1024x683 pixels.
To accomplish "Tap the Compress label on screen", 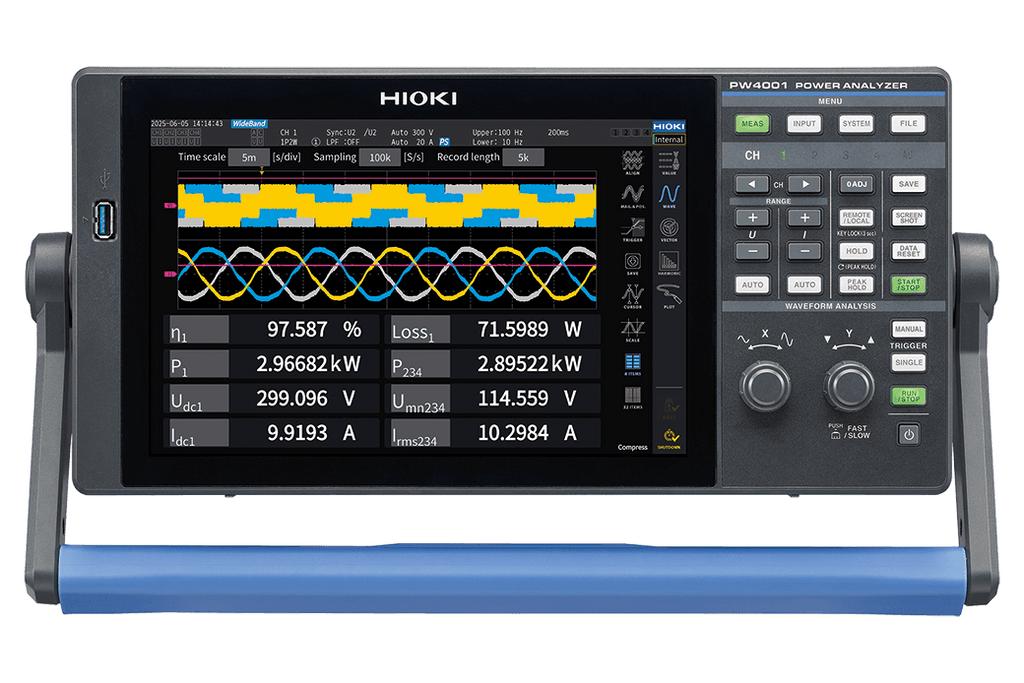I will [x=632, y=447].
